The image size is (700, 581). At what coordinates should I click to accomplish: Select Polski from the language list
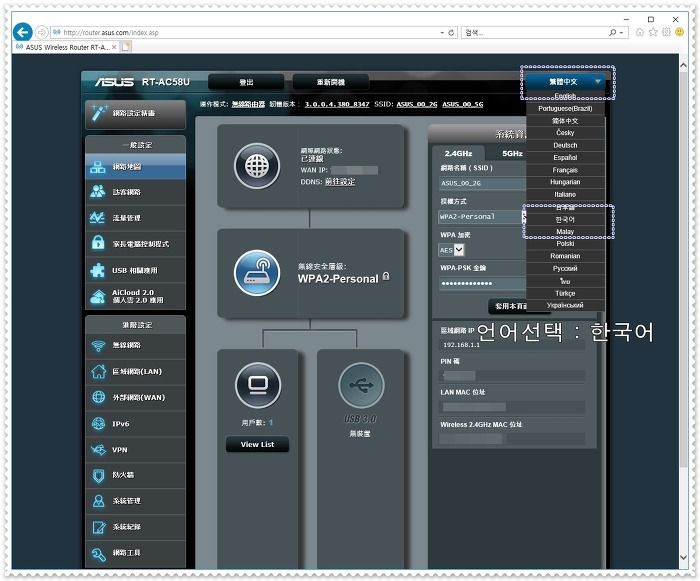tap(565, 244)
